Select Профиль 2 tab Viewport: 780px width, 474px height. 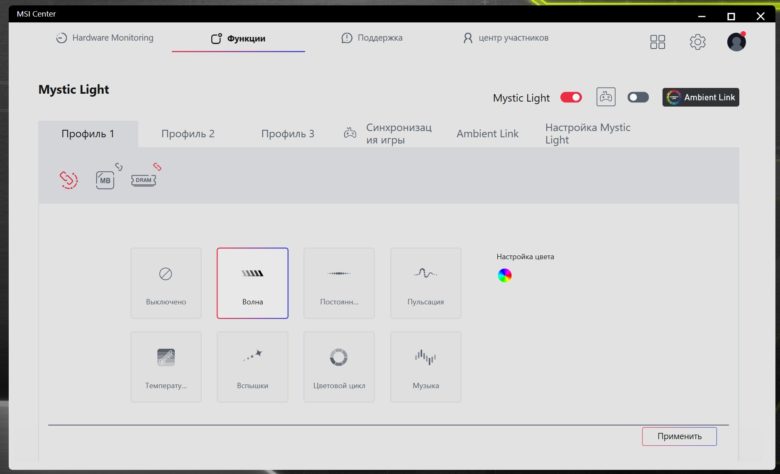[188, 134]
